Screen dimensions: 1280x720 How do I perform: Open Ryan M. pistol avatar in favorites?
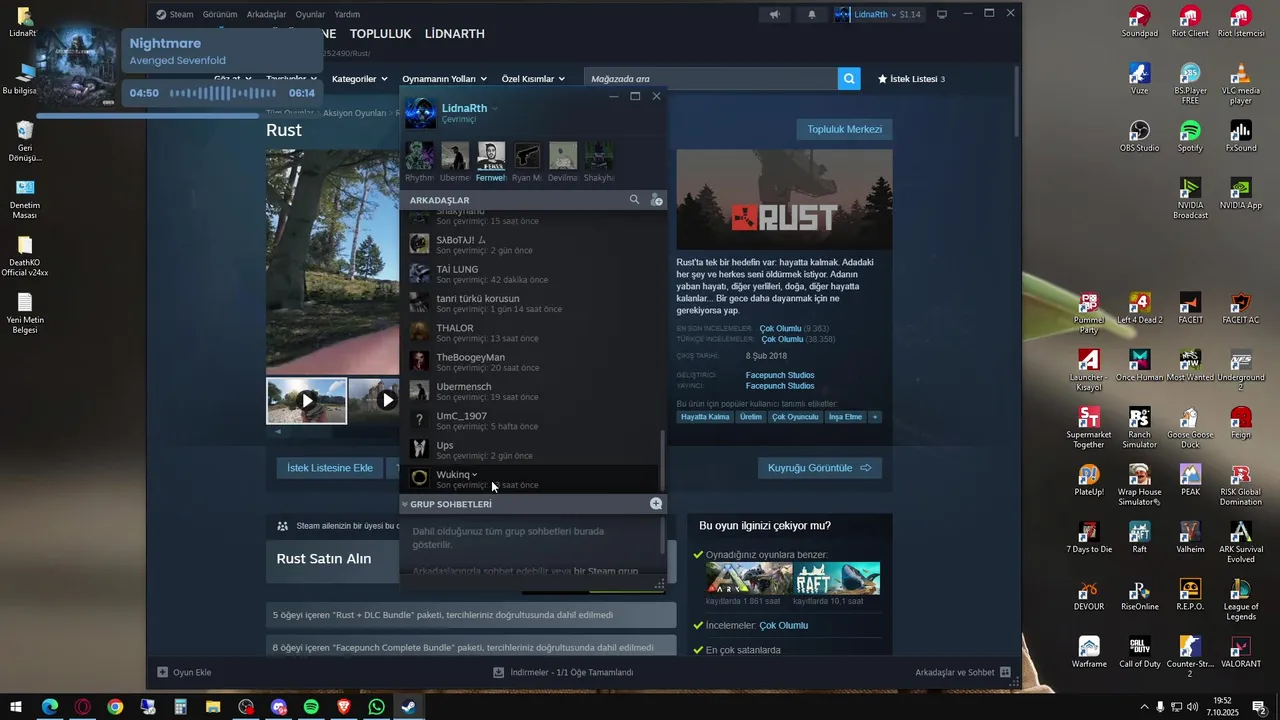tap(527, 156)
